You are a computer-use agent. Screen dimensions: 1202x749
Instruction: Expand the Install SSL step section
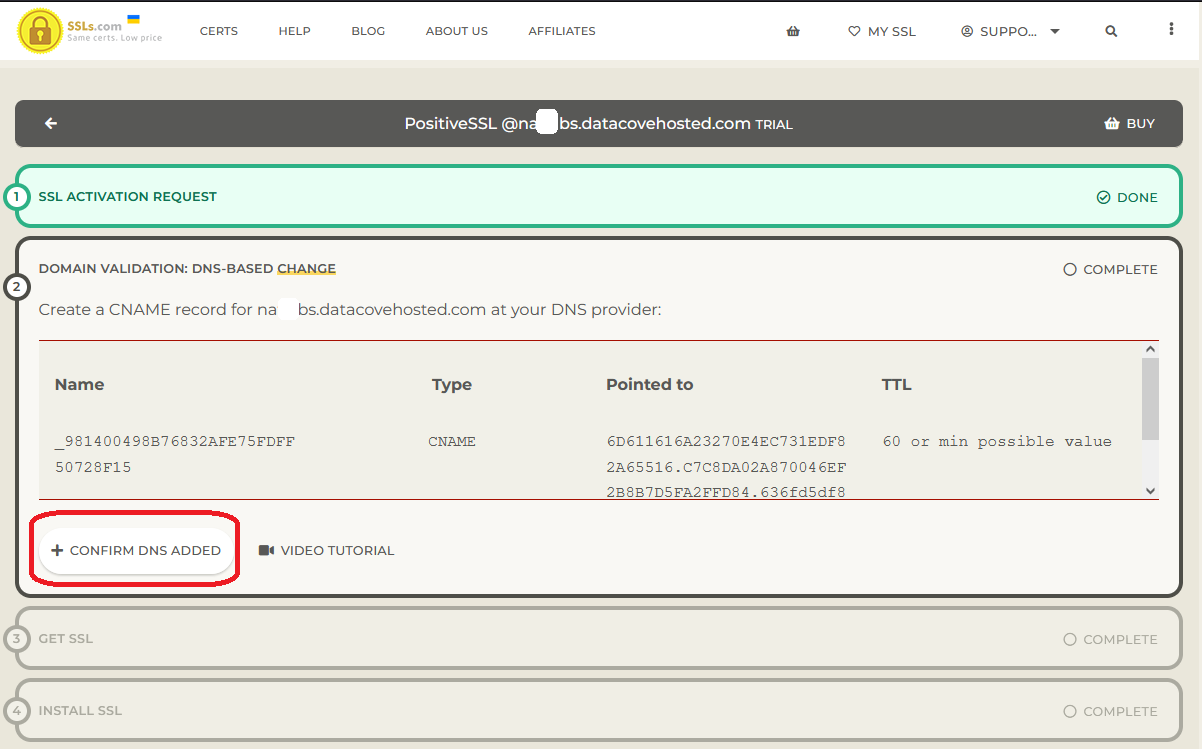80,711
